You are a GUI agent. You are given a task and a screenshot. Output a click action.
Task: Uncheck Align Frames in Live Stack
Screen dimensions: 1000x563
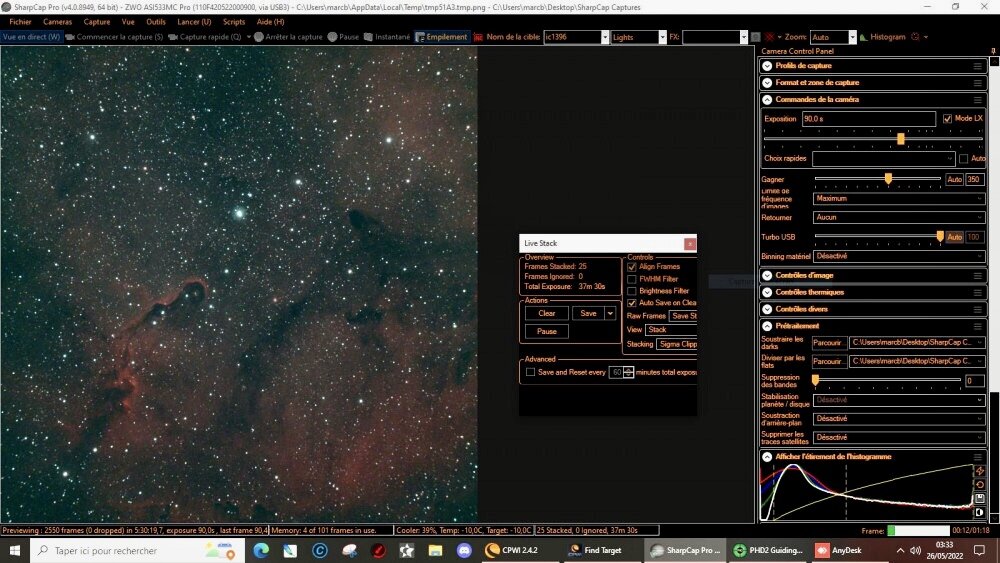[x=632, y=267]
